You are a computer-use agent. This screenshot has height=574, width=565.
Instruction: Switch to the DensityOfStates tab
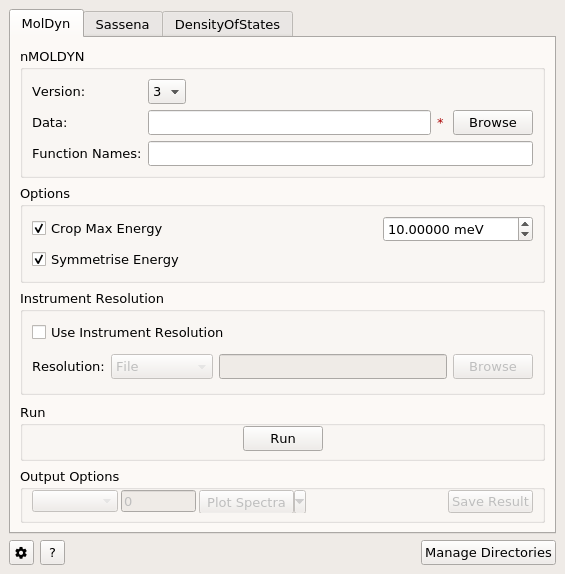227,25
